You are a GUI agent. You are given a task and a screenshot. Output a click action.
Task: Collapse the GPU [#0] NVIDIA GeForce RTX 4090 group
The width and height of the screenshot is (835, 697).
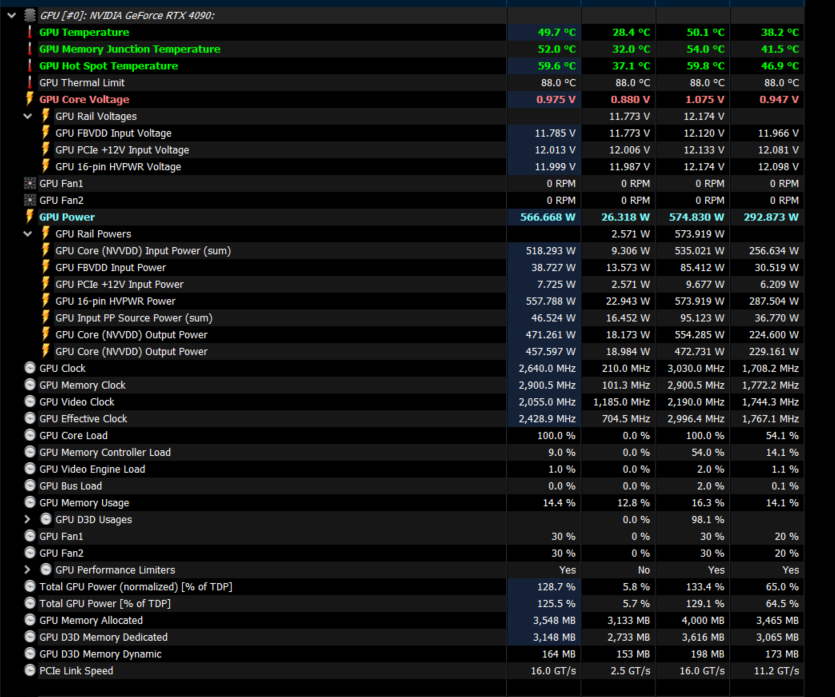coord(12,15)
